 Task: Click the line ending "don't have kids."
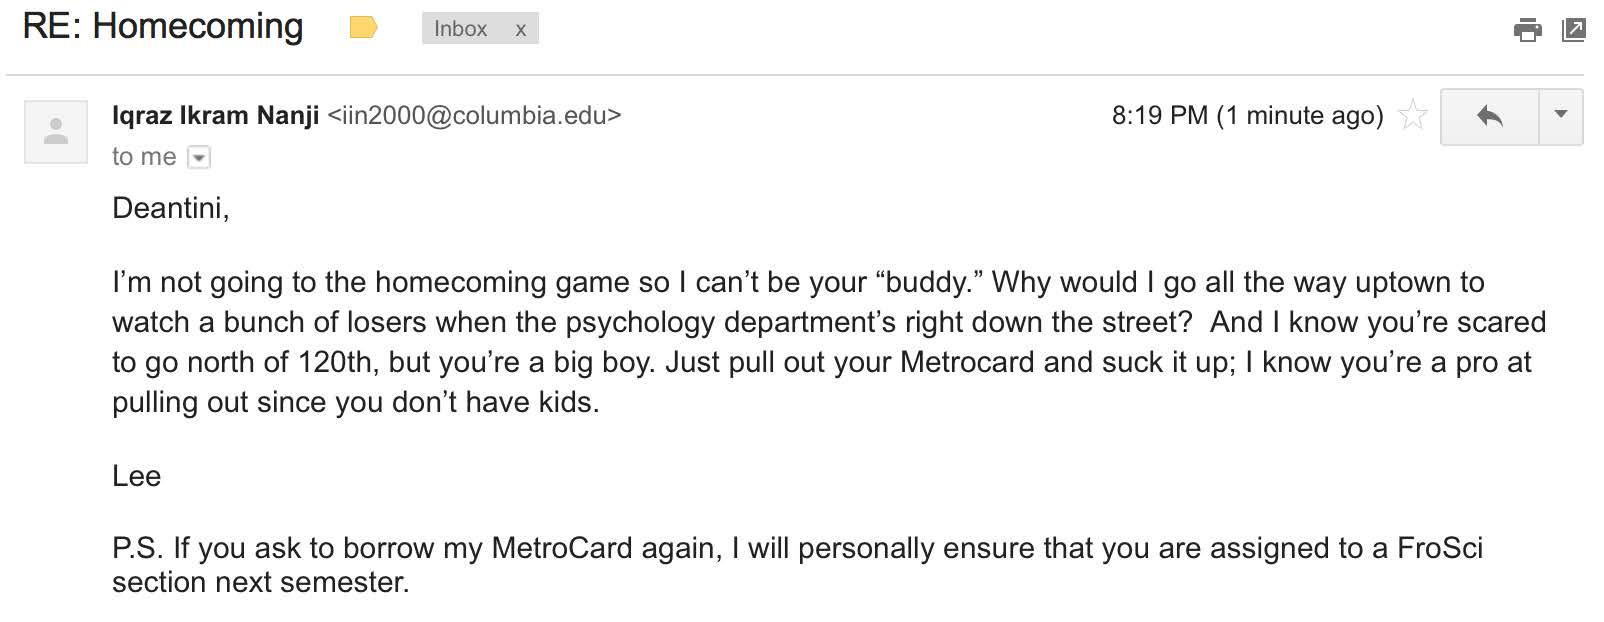click(x=356, y=403)
